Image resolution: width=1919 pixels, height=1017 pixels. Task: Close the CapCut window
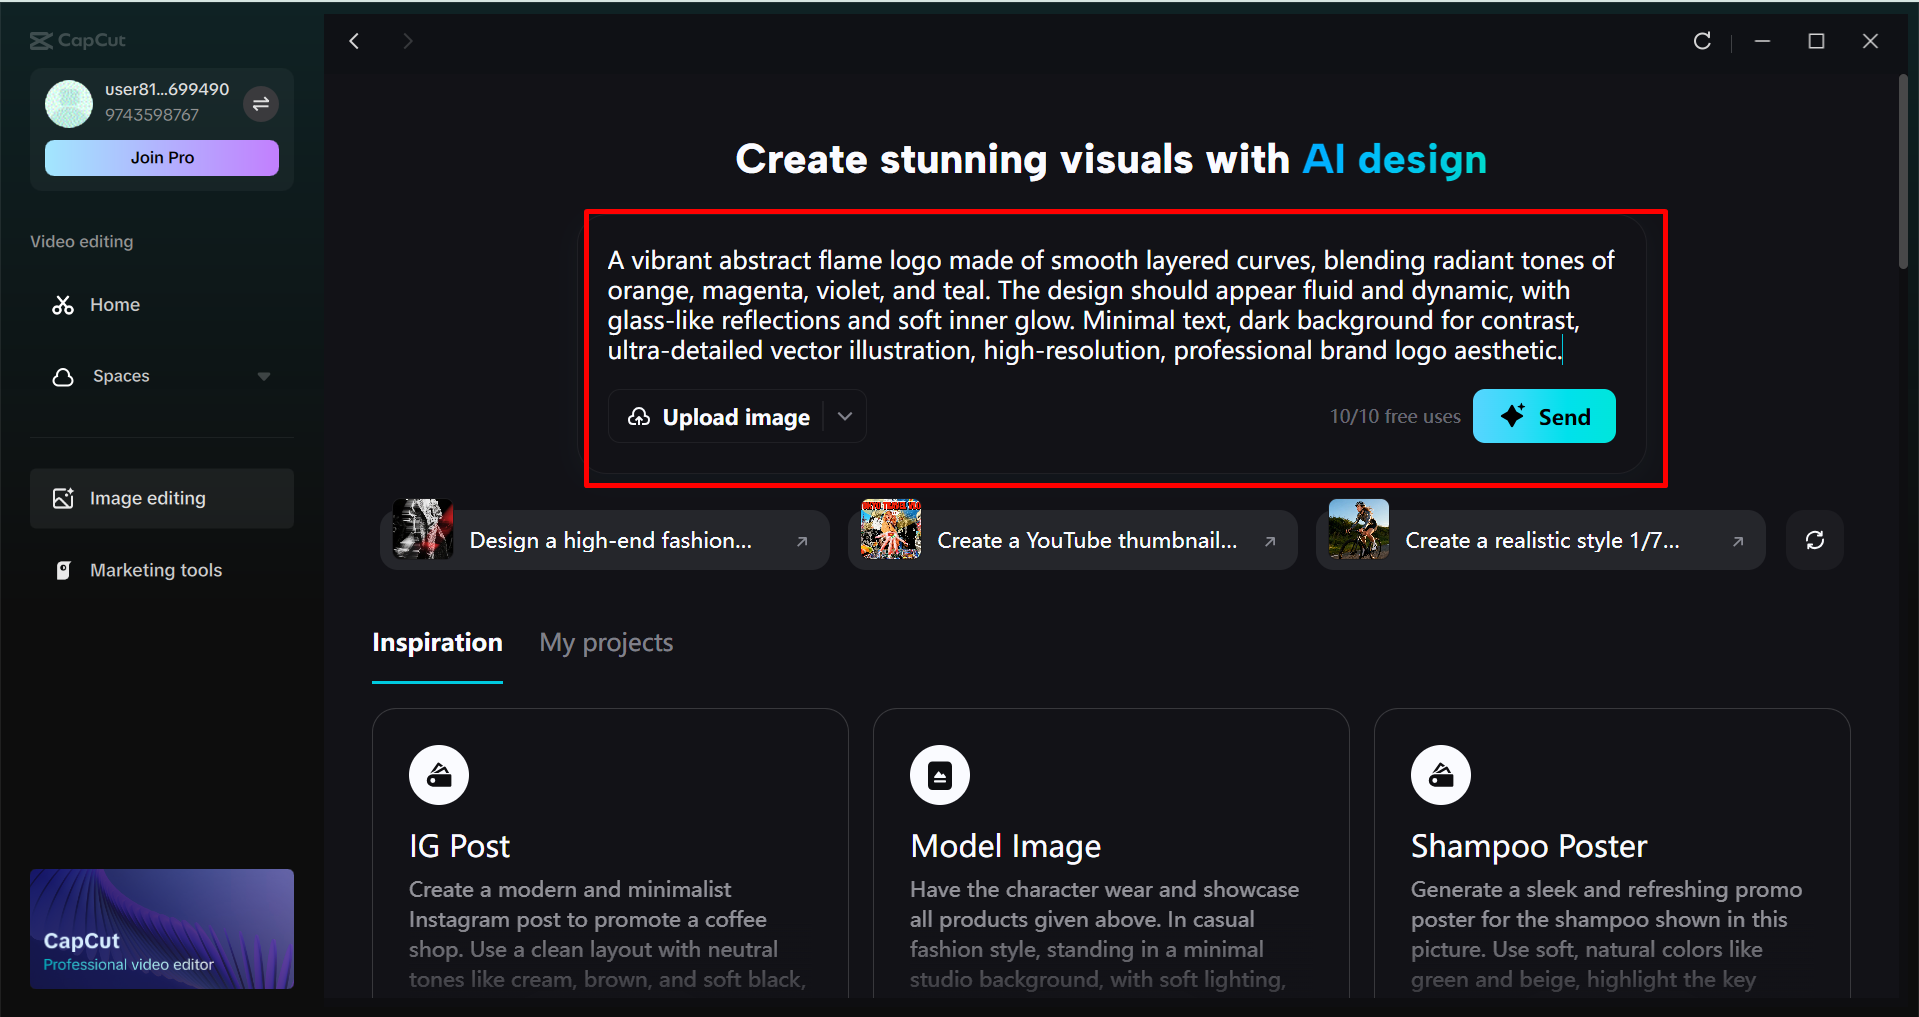[1870, 41]
